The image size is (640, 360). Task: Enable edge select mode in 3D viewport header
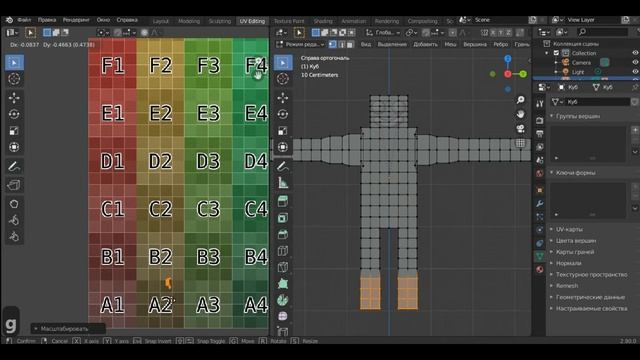tap(342, 44)
